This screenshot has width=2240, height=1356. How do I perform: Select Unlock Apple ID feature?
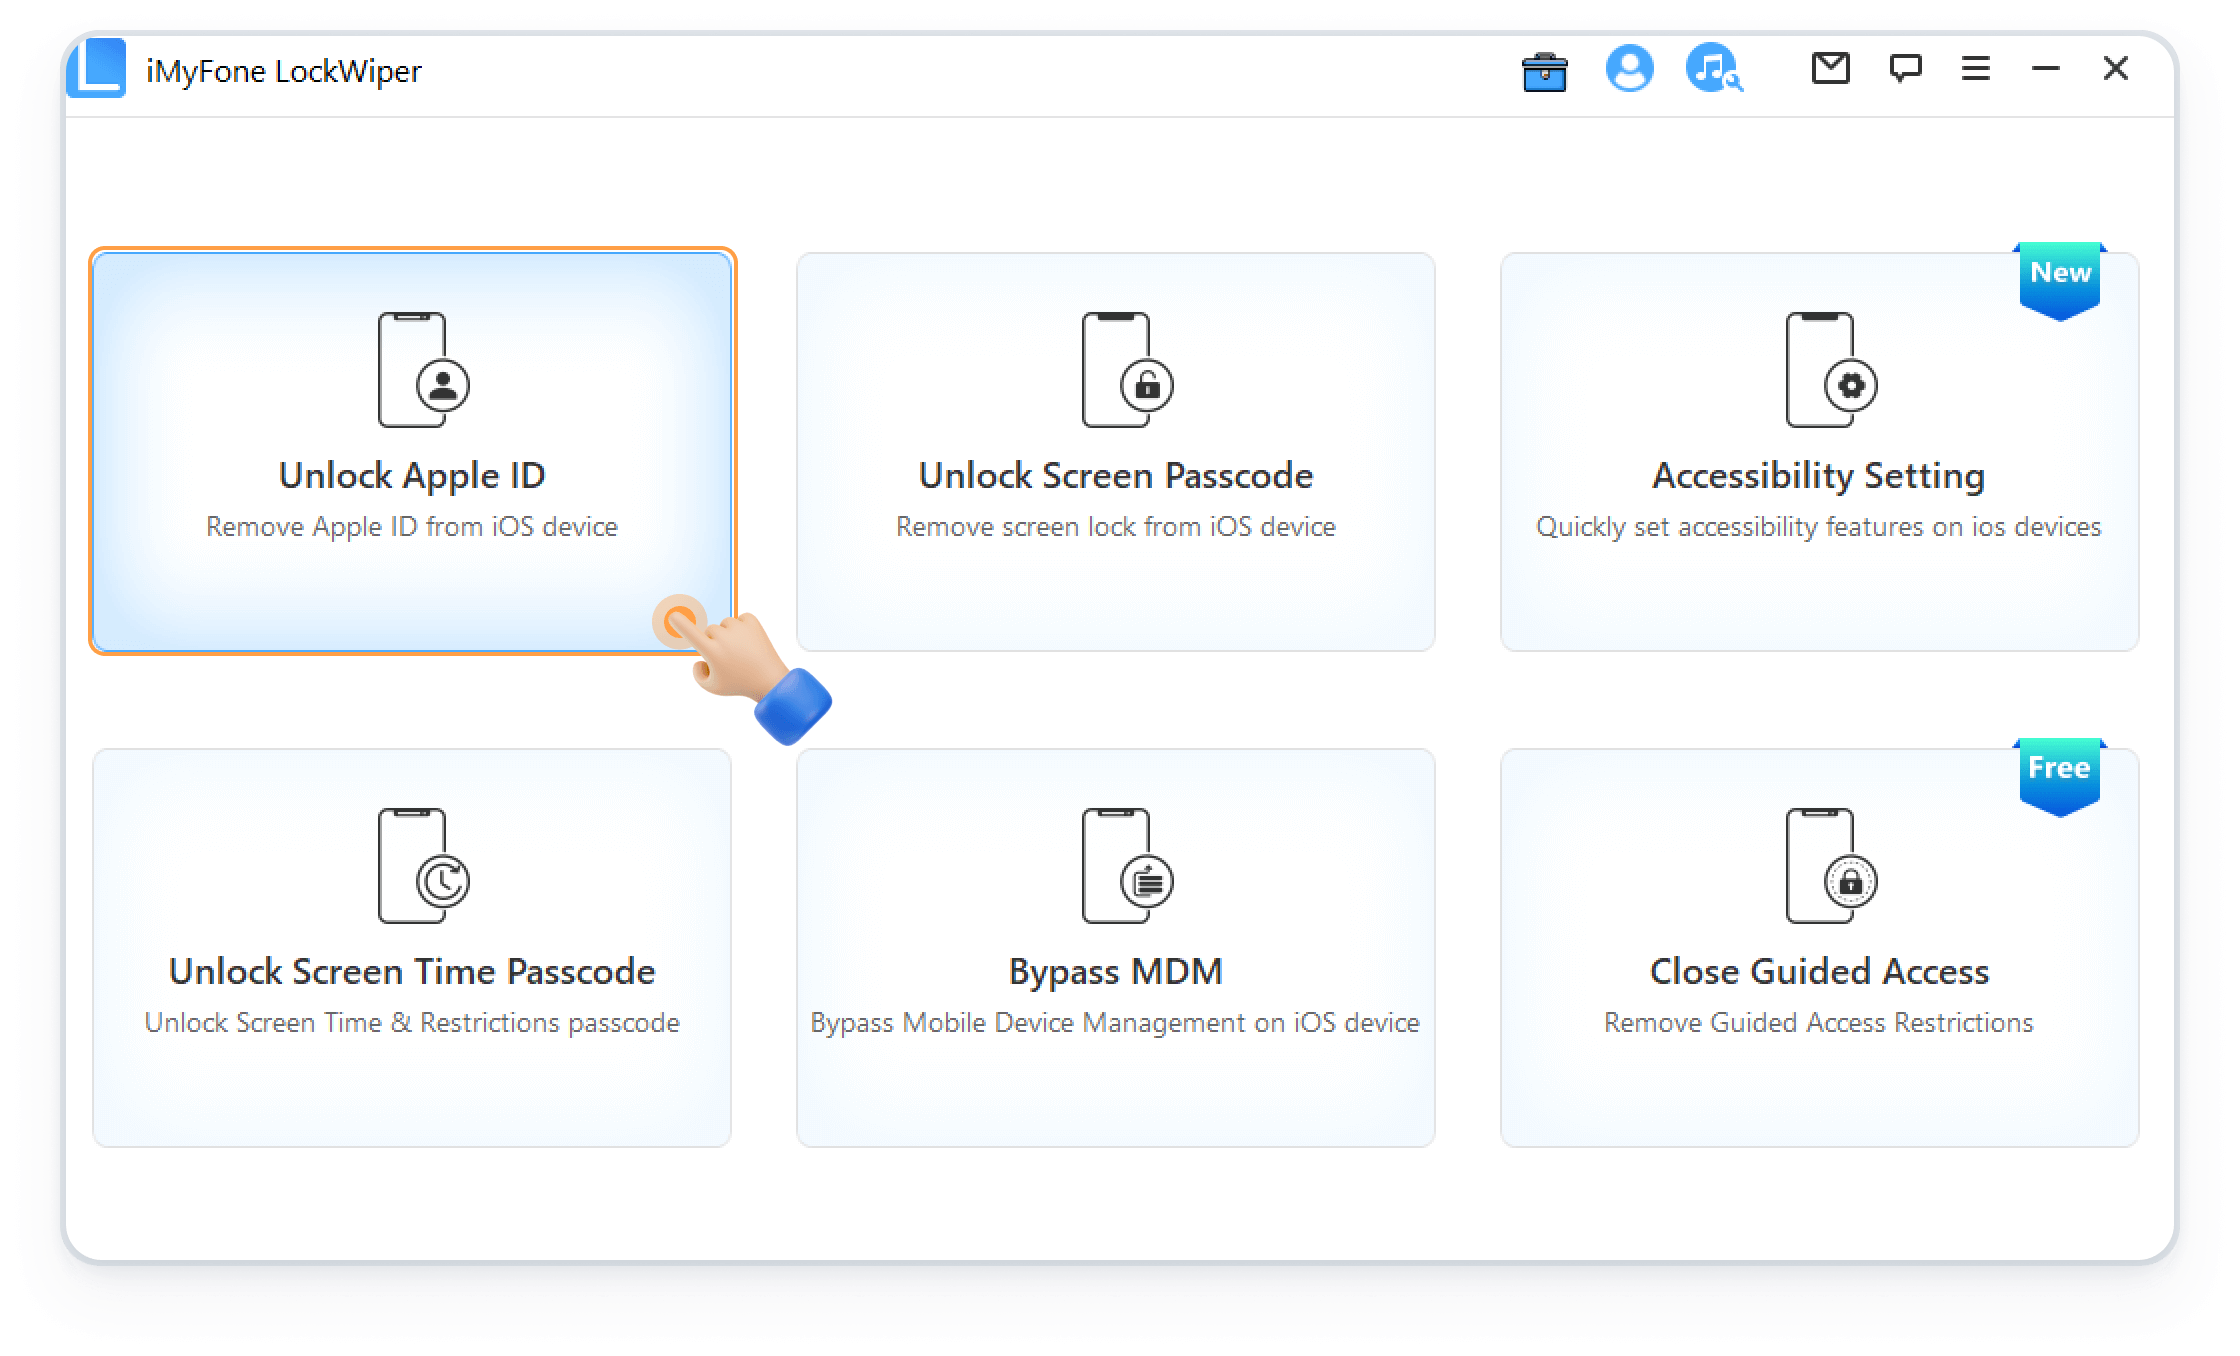coord(411,448)
